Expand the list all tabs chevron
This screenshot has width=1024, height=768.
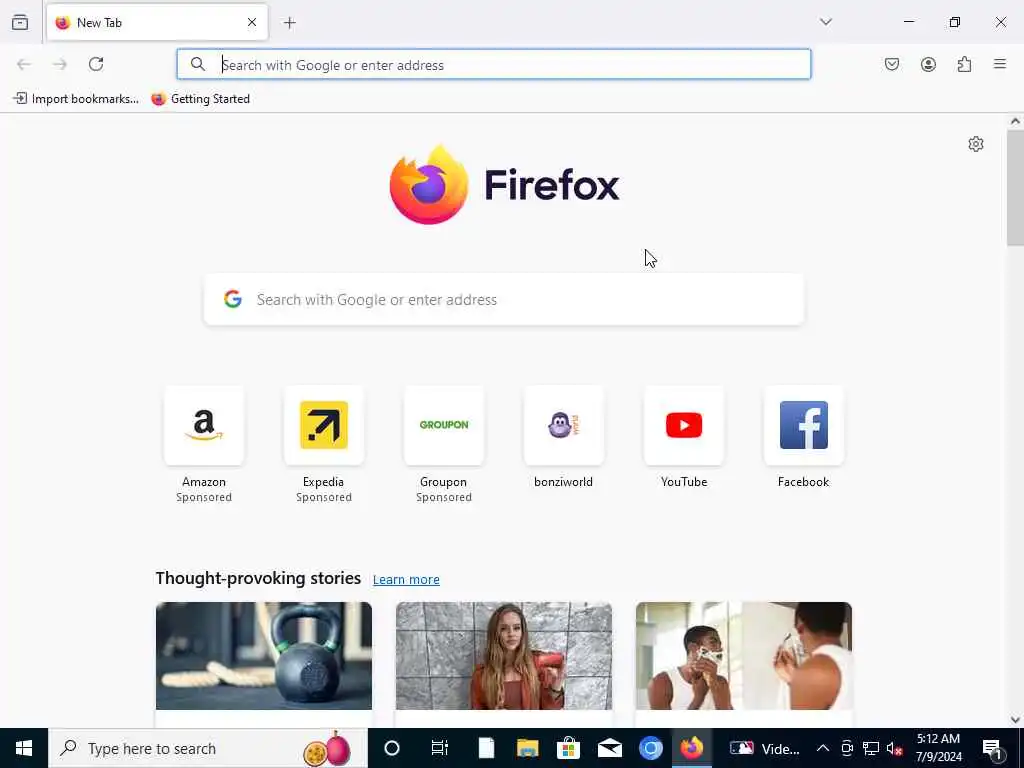[x=826, y=22]
